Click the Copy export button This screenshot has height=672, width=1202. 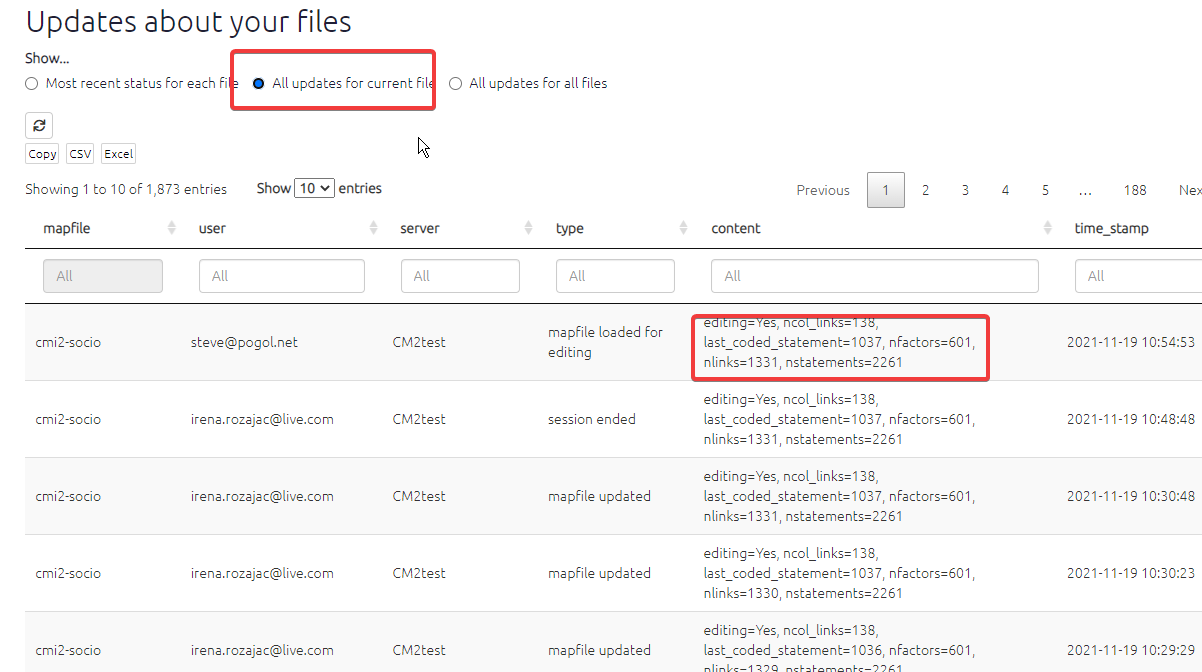pyautogui.click(x=42, y=154)
